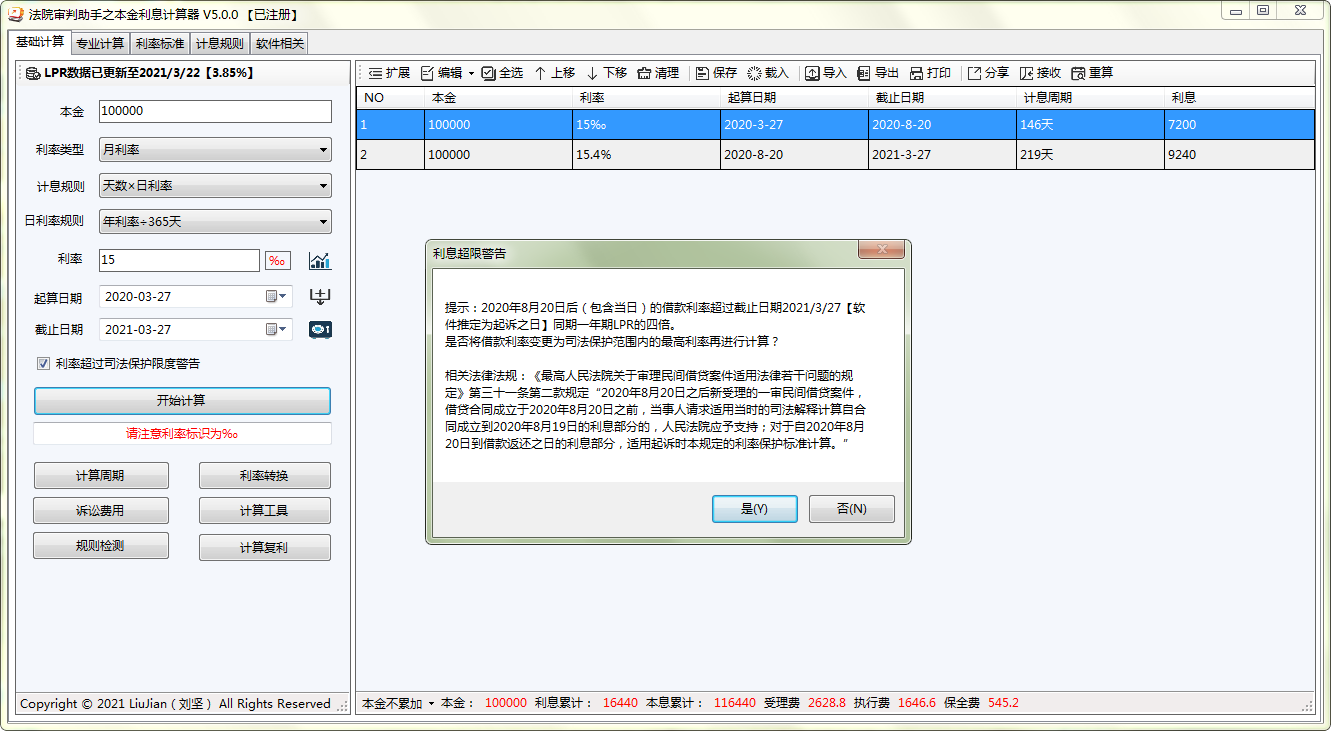Click the 本金 input field
The width and height of the screenshot is (1331, 731).
(215, 112)
